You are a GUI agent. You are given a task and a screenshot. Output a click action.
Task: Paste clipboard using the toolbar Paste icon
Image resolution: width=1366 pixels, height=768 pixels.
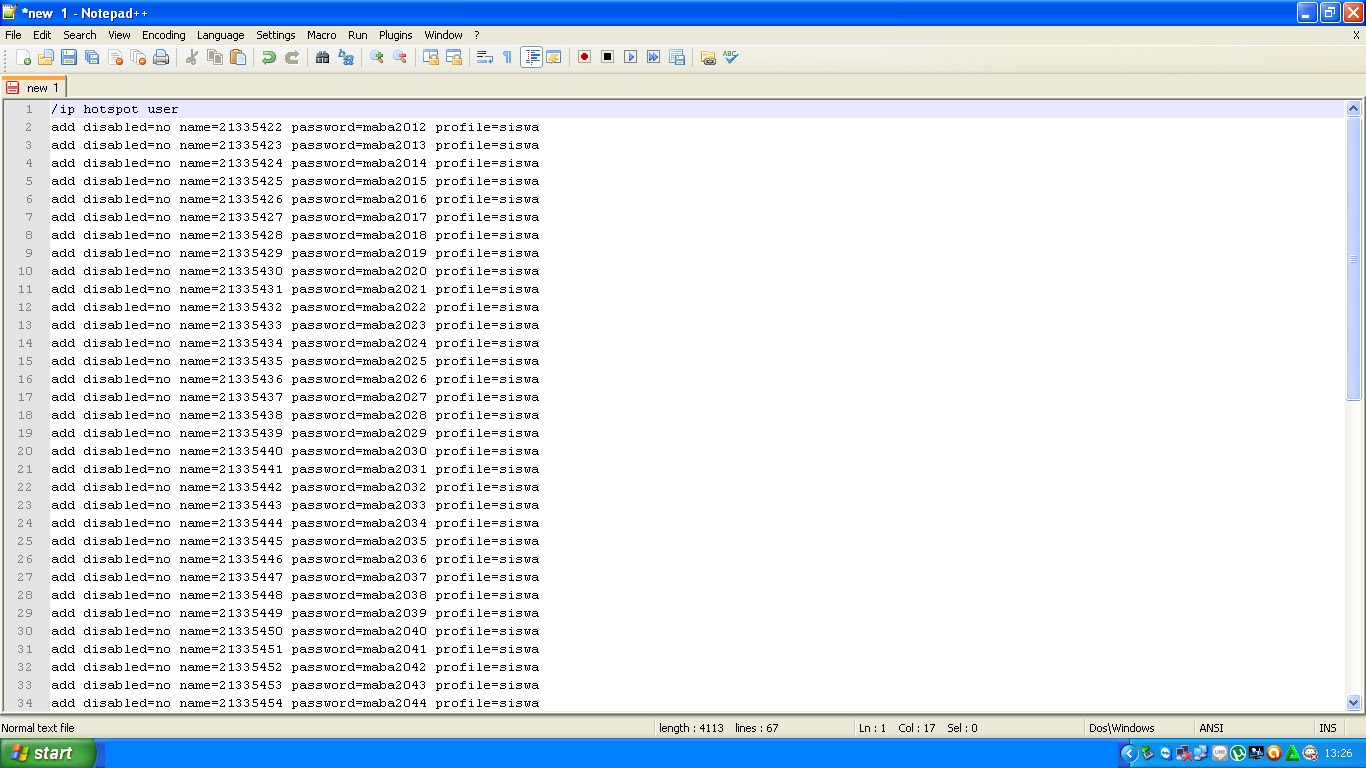(238, 58)
